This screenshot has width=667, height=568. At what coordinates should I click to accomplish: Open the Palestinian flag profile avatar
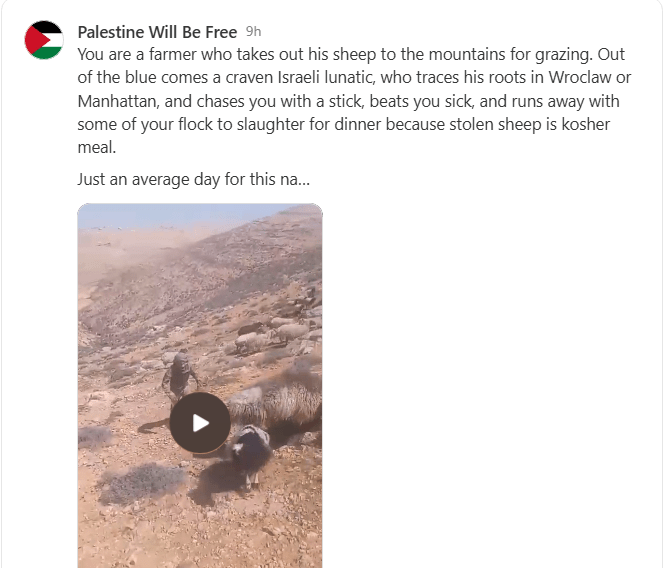click(44, 40)
